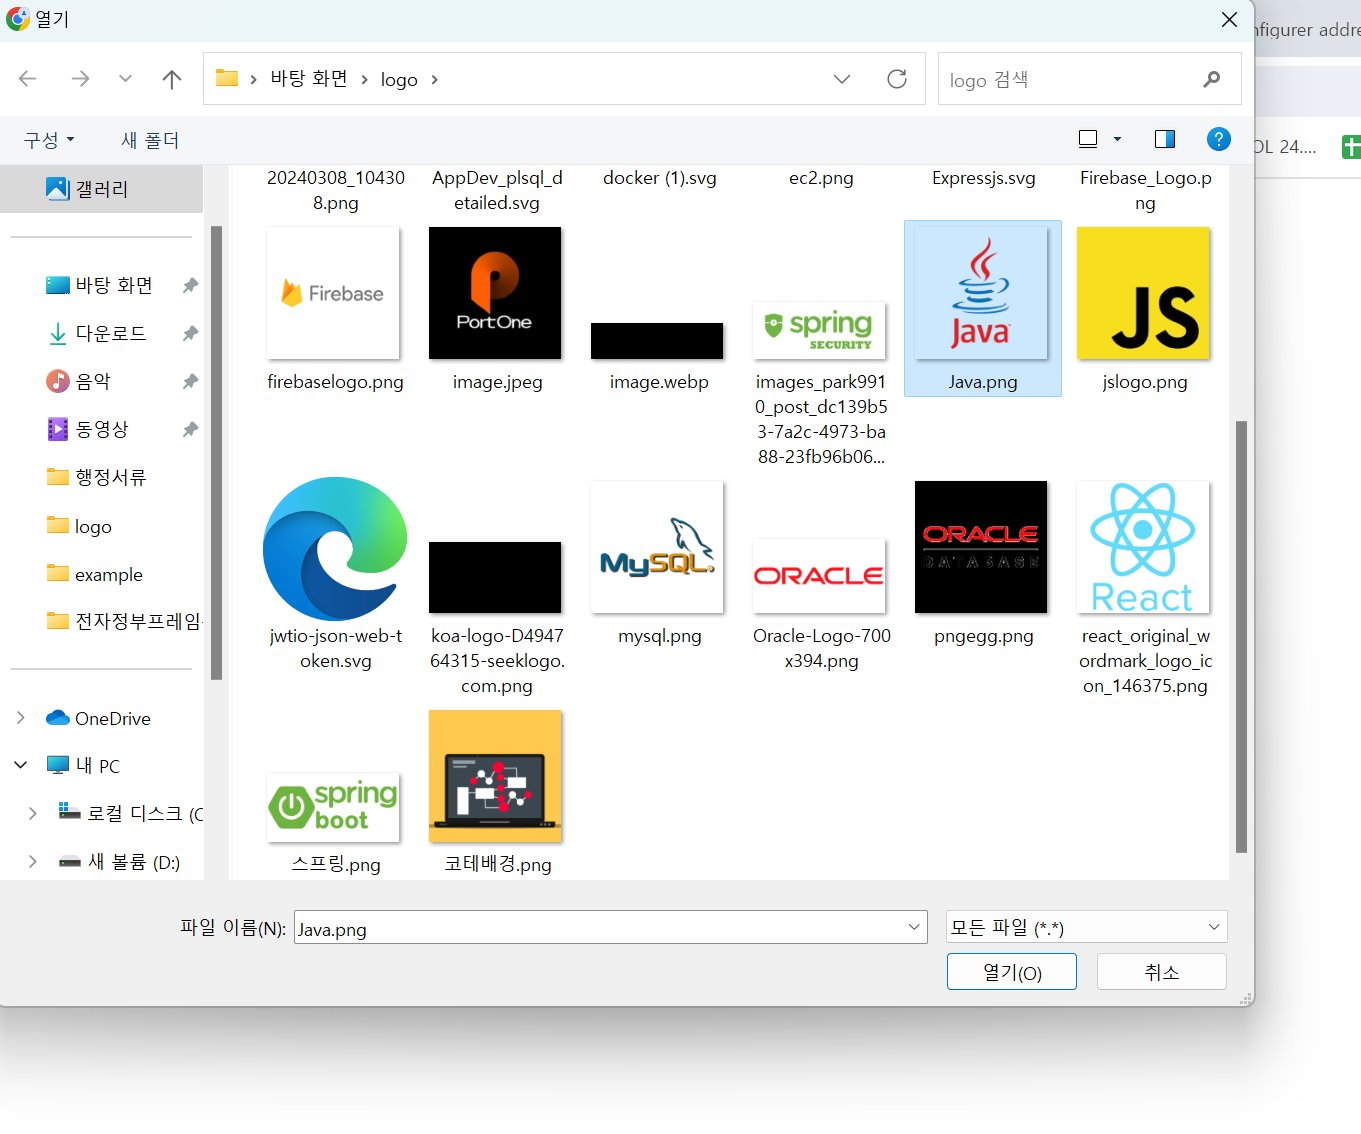Click the search magnifier icon
Viewport: 1361px width, 1134px height.
click(1212, 79)
